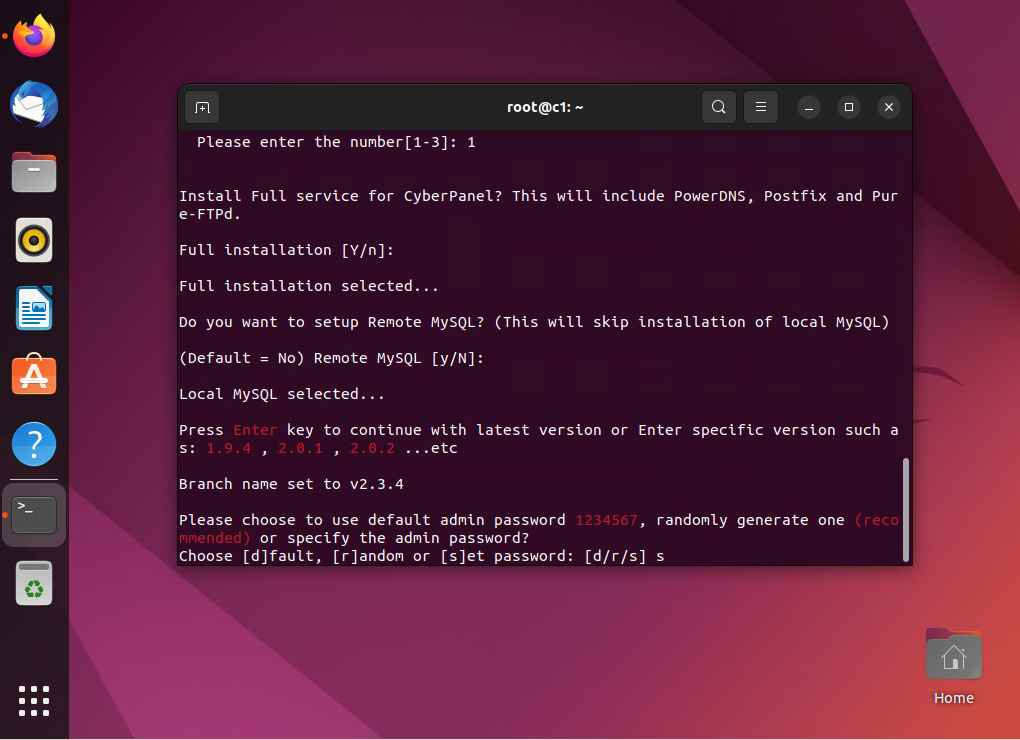
Task: Launch Thunderbird mail from the dock
Action: [x=34, y=105]
